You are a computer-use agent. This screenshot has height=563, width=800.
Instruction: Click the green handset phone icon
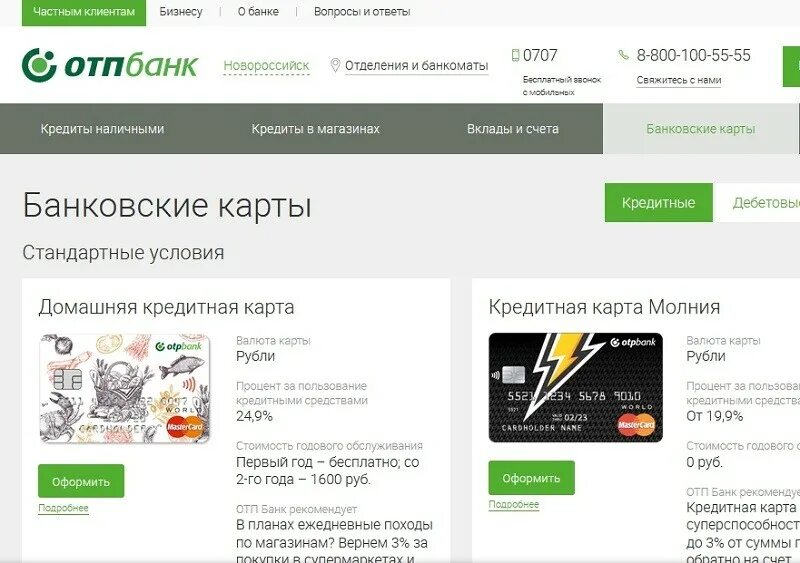[623, 55]
